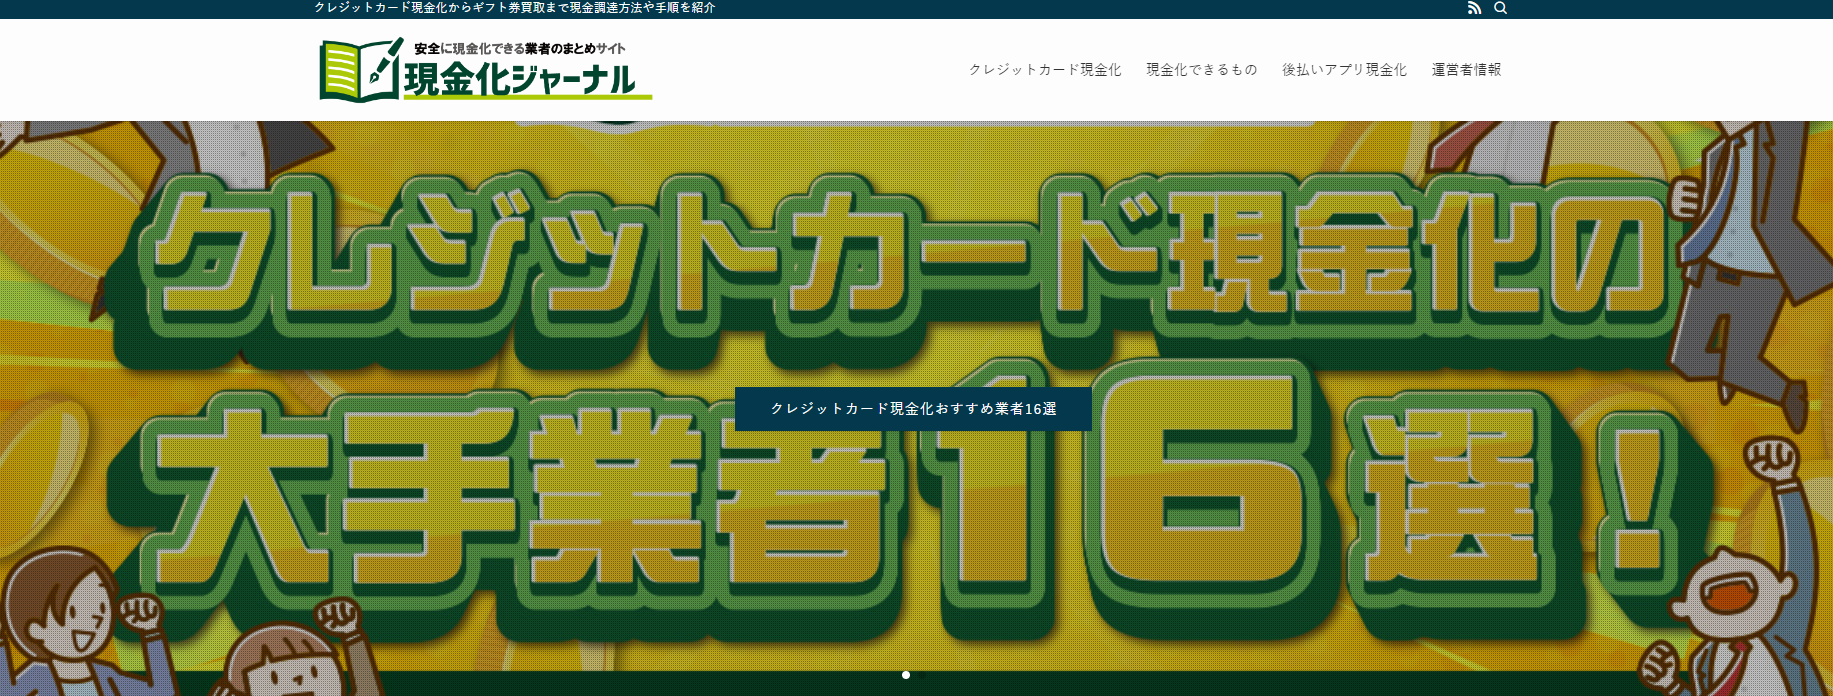Screen dimensions: 1833x696
Task: Click the 安全に現金化できる業者のまとめサイト subtitle
Action: (x=520, y=48)
